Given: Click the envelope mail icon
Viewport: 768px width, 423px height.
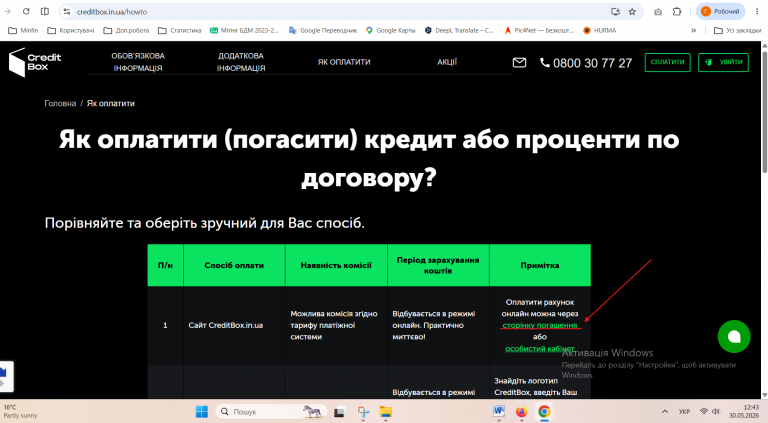Looking at the screenshot, I should [x=519, y=63].
